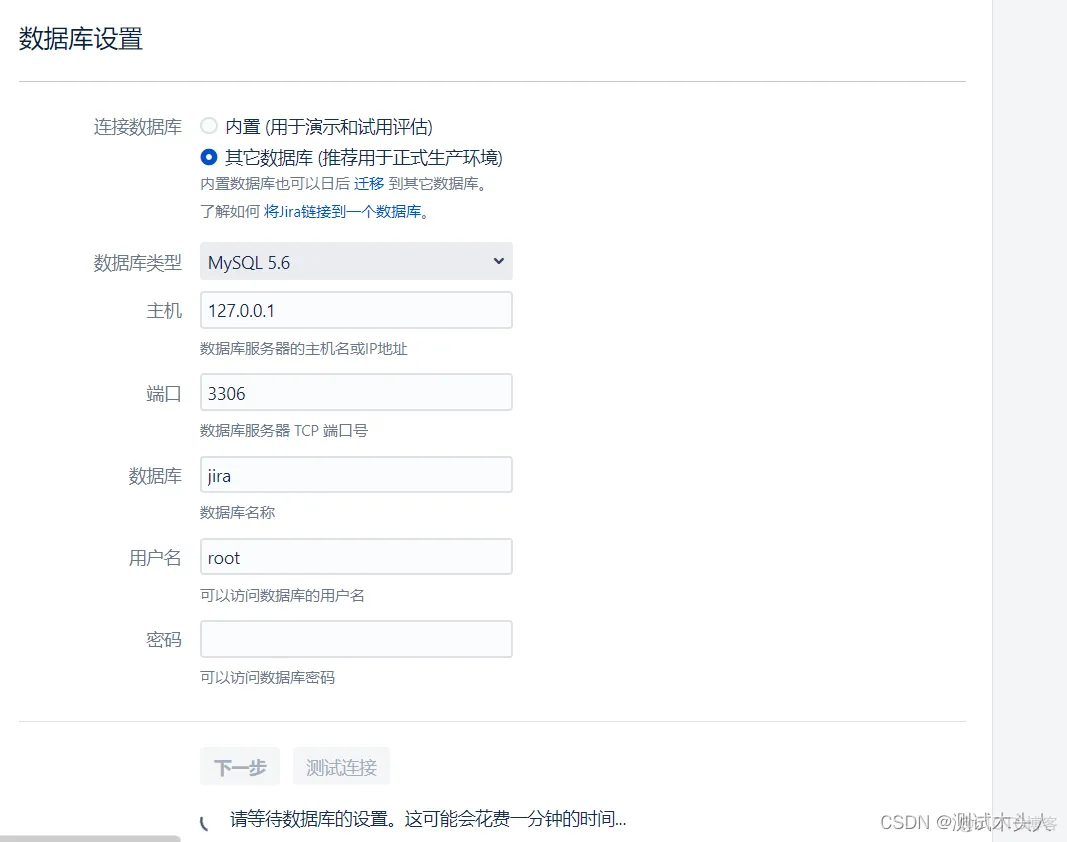The image size is (1067, 842).
Task: Click the horizontal scrollbar at bottom left
Action: click(91, 839)
